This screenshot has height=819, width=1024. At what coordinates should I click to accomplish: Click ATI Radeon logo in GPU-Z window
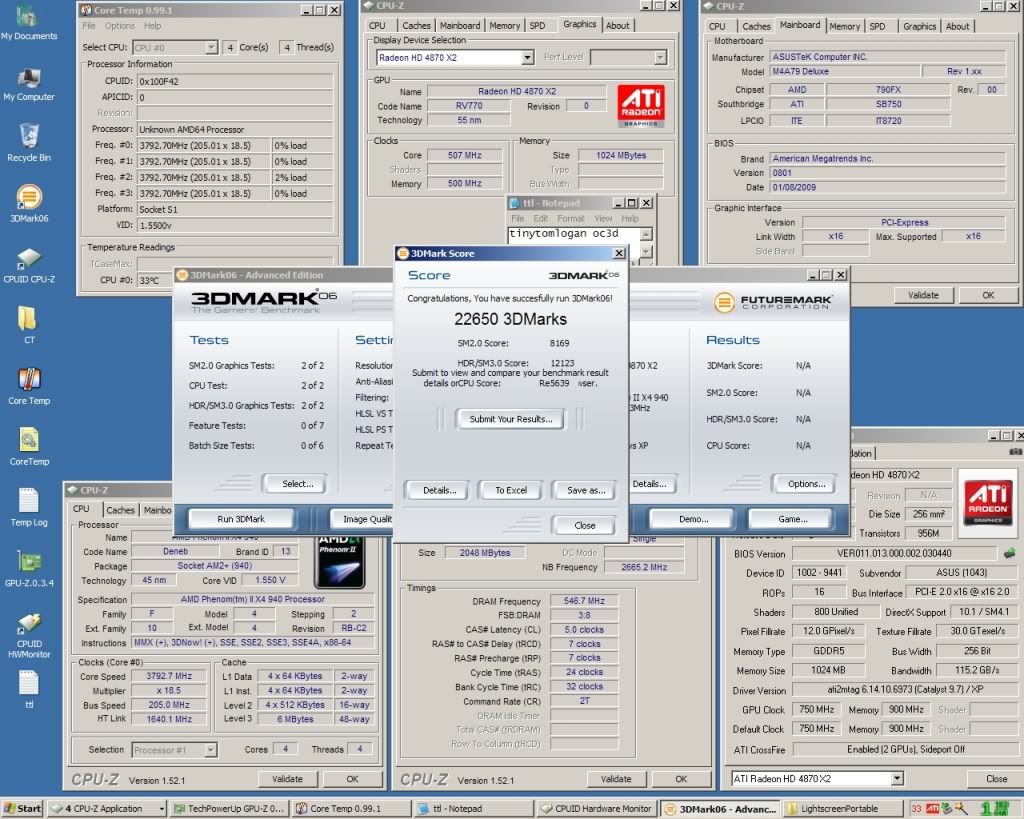[x=987, y=502]
